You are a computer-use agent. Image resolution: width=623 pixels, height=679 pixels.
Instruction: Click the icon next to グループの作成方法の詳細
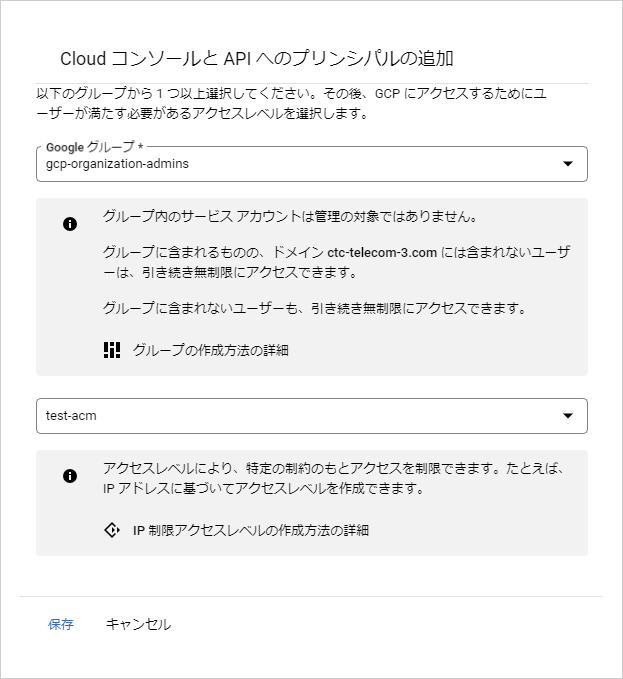(x=112, y=350)
